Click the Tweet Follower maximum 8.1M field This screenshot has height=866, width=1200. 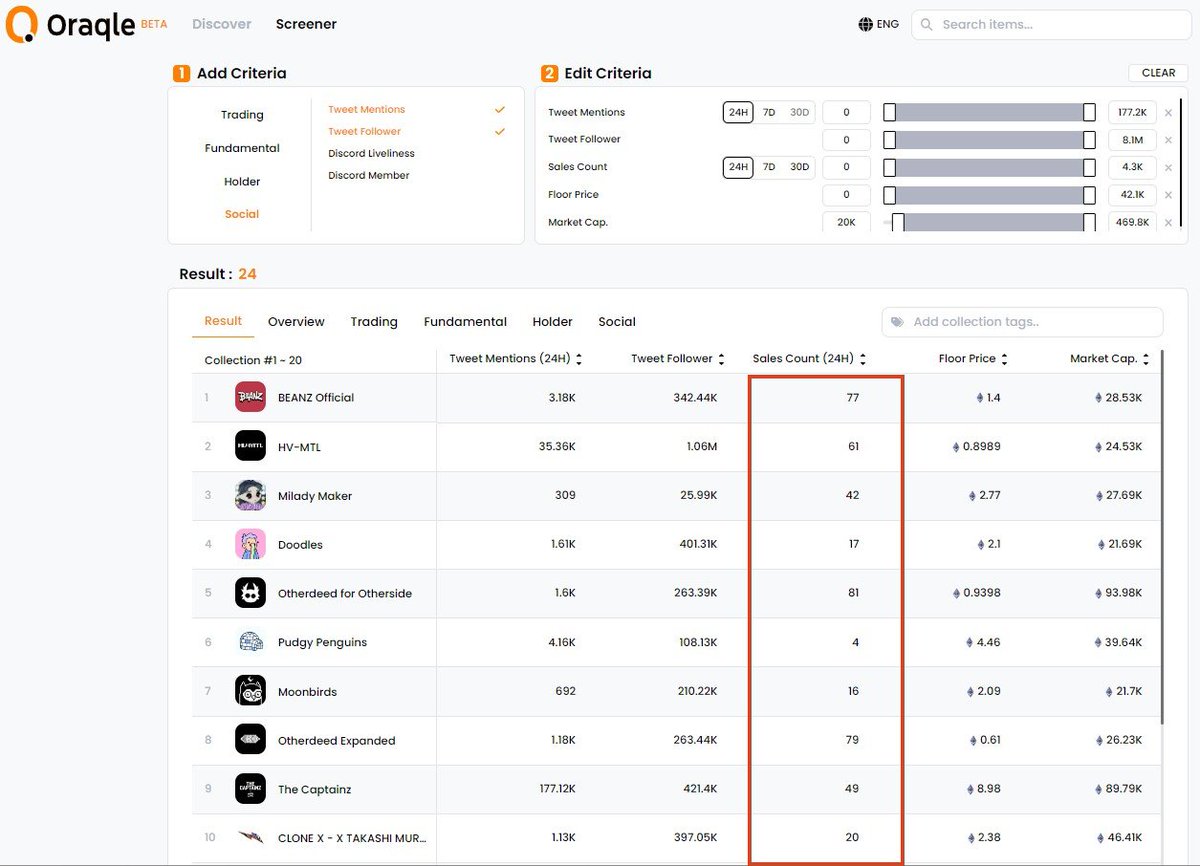pyautogui.click(x=1132, y=140)
